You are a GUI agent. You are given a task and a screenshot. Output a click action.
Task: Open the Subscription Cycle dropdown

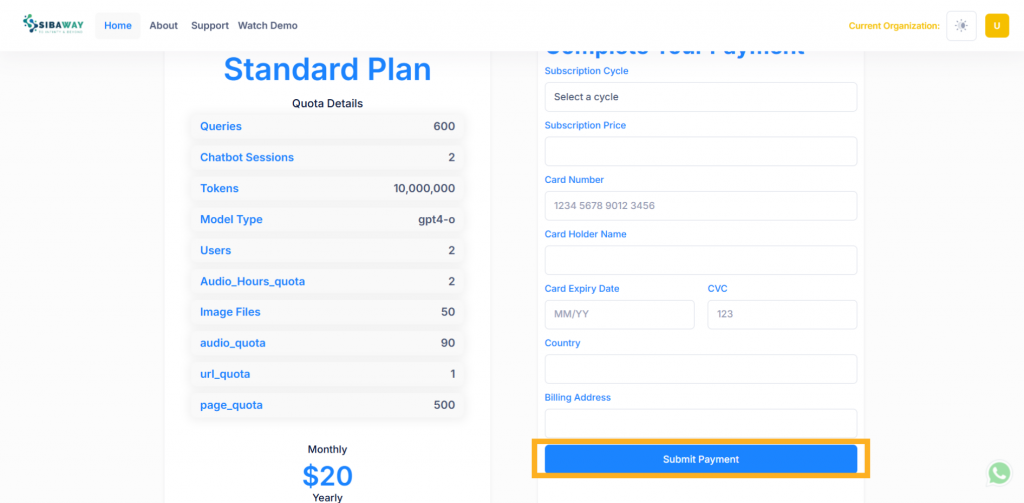[x=701, y=97]
